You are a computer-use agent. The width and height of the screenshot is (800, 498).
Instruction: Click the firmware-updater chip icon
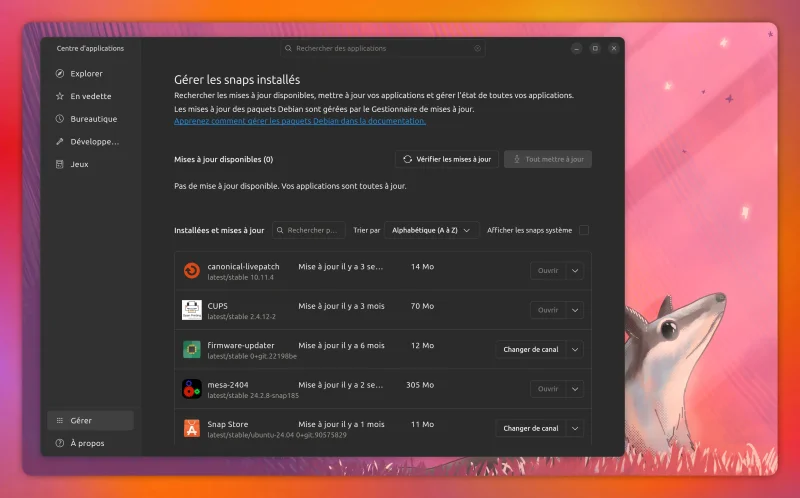click(x=192, y=350)
